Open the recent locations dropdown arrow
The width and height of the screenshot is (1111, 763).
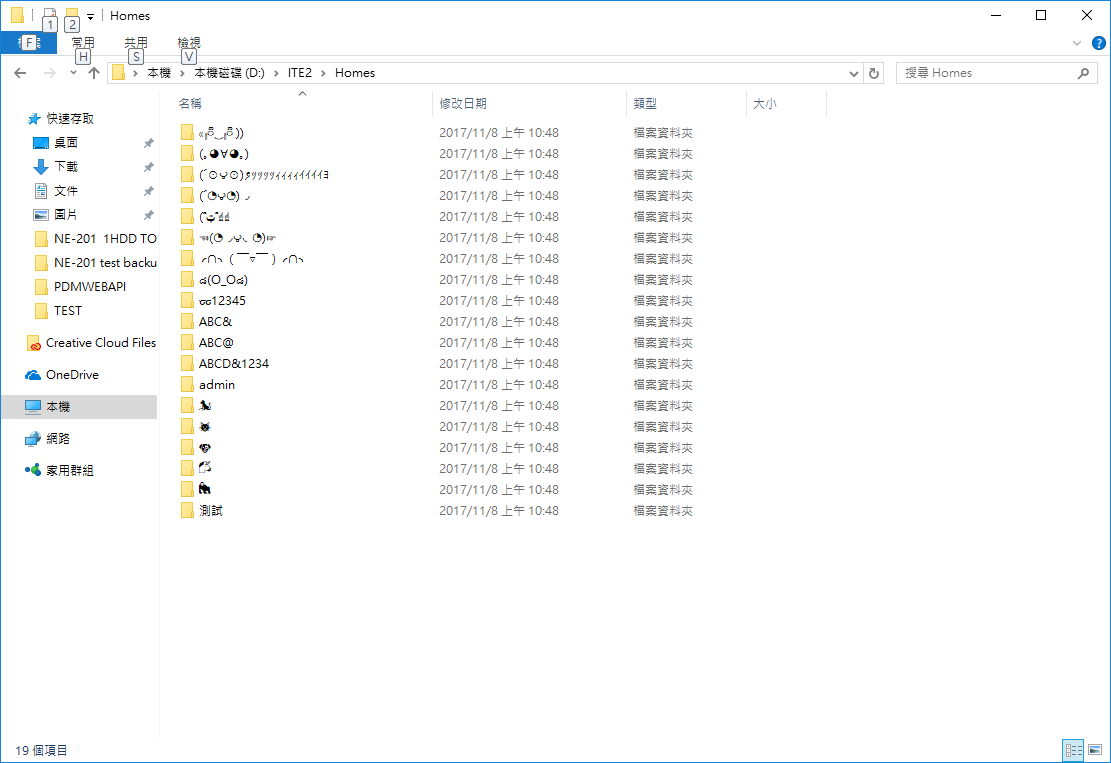[x=73, y=73]
